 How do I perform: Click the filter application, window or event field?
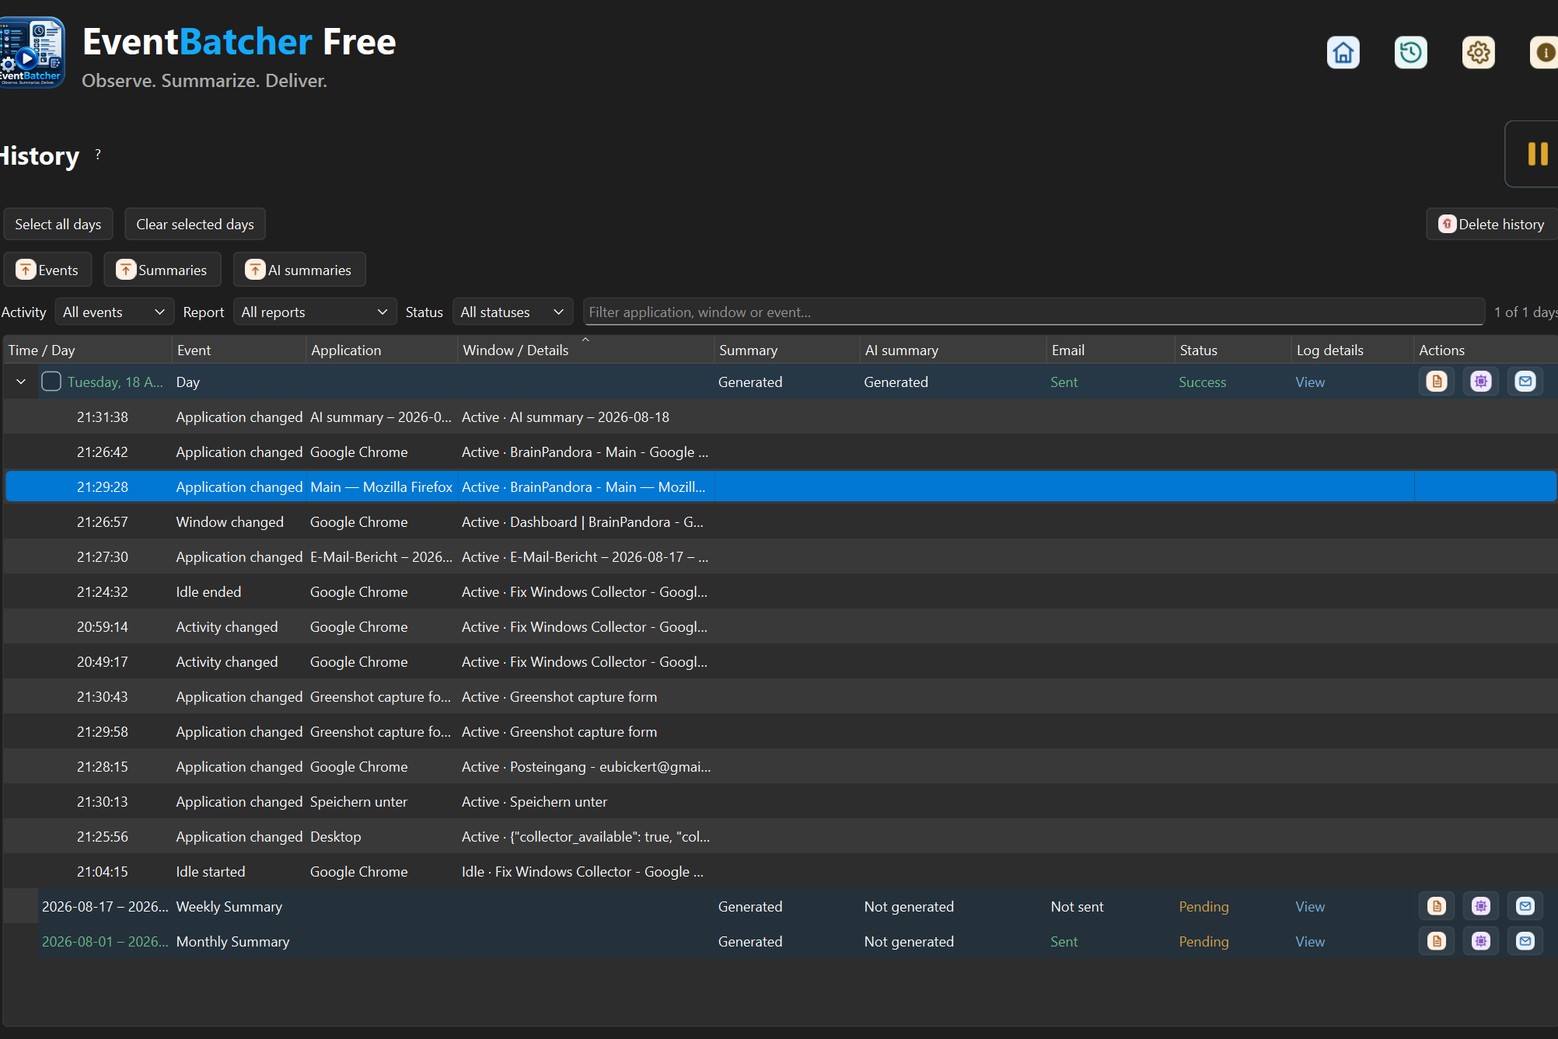point(1033,312)
